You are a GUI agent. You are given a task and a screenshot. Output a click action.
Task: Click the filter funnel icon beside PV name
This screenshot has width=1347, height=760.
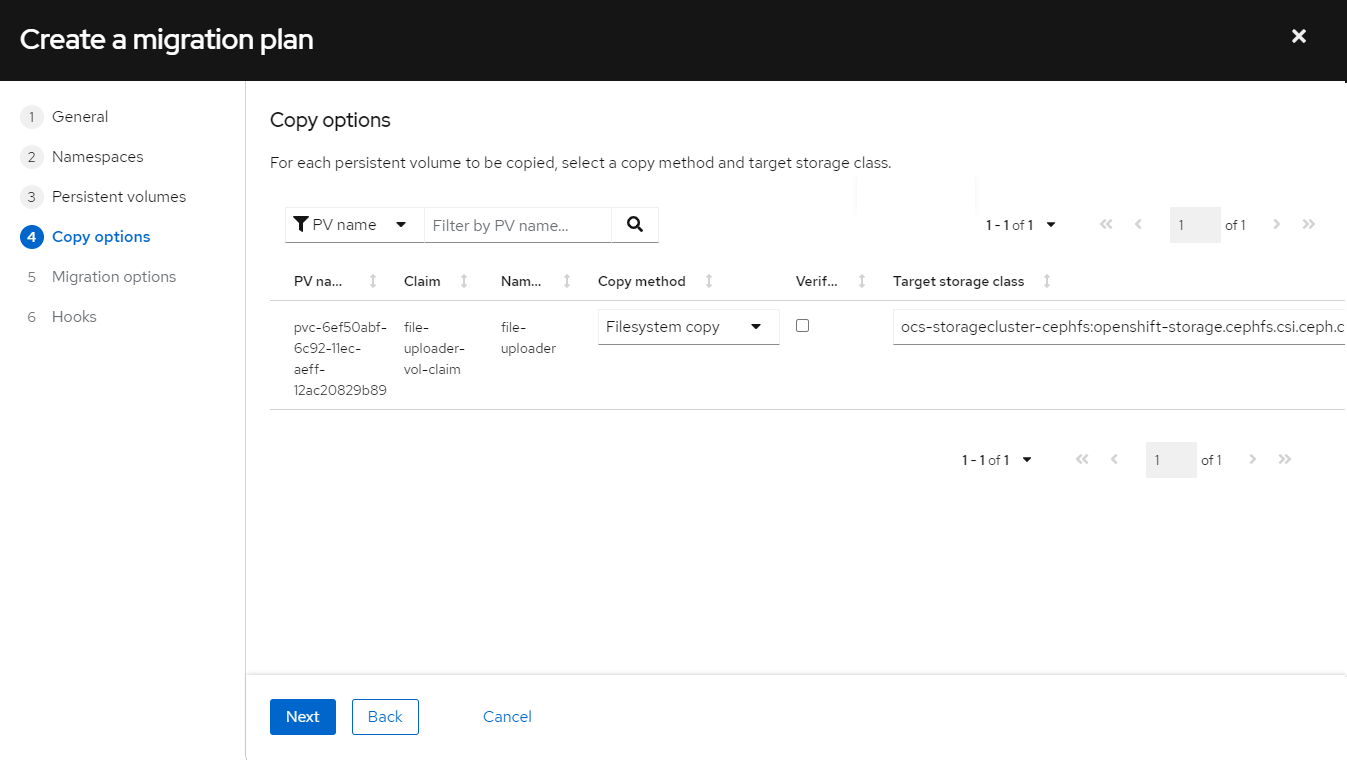click(x=300, y=224)
